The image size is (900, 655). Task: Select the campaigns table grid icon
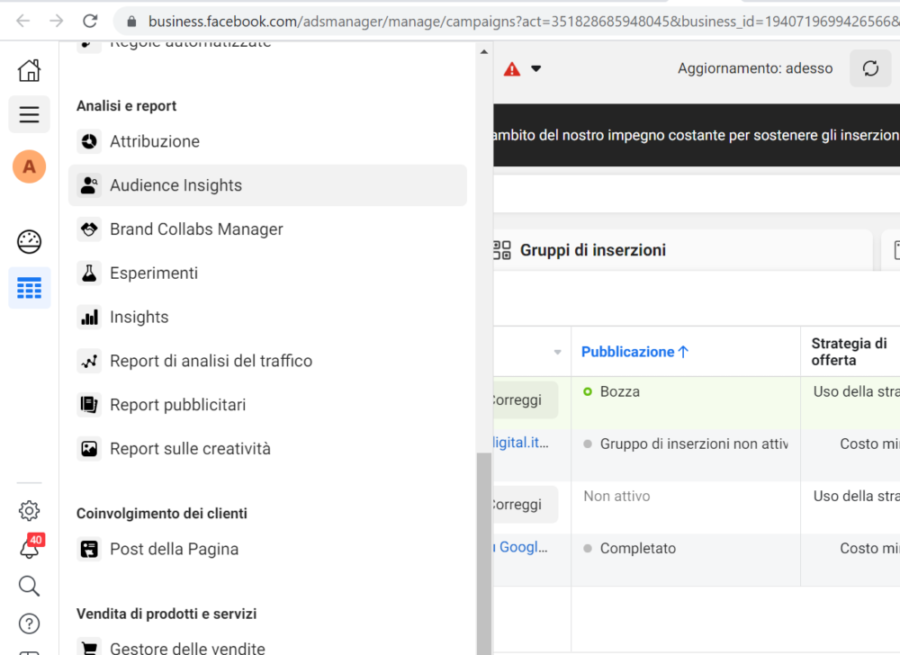[29, 288]
